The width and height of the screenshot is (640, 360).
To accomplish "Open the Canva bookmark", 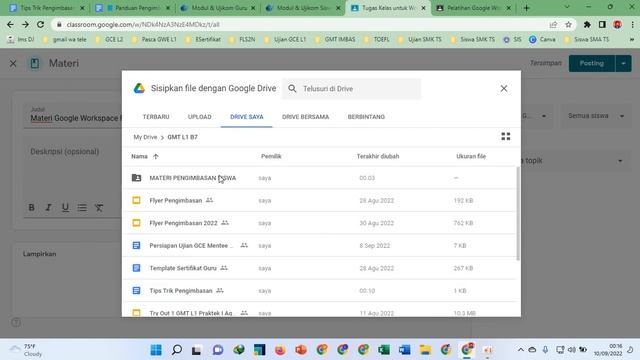I will 542,39.
